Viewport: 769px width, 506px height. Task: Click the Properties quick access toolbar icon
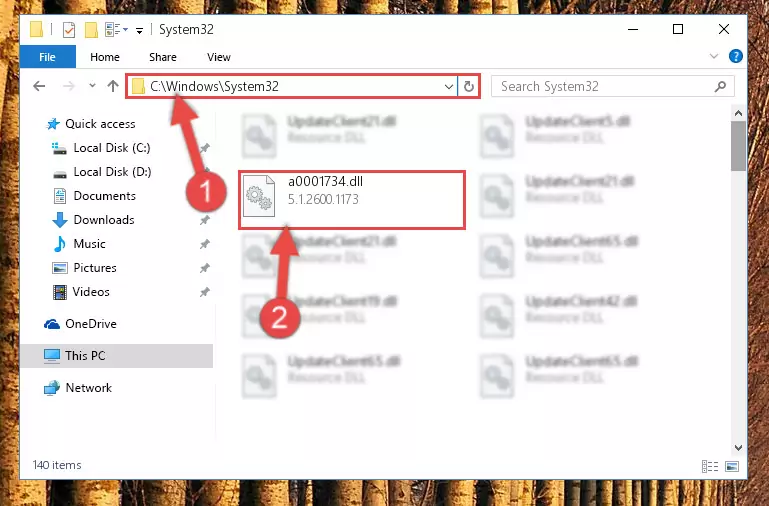click(69, 30)
